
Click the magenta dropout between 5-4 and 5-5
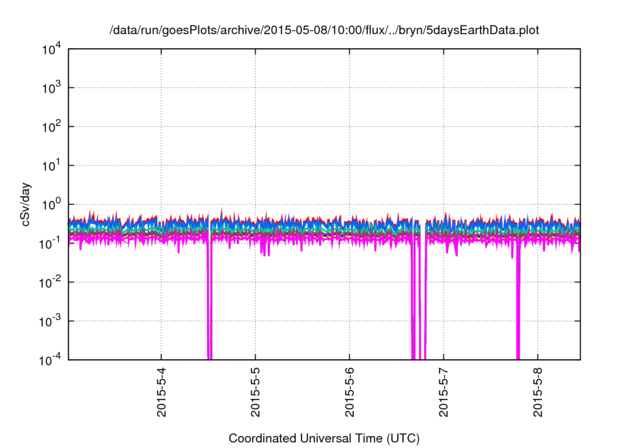point(209,302)
